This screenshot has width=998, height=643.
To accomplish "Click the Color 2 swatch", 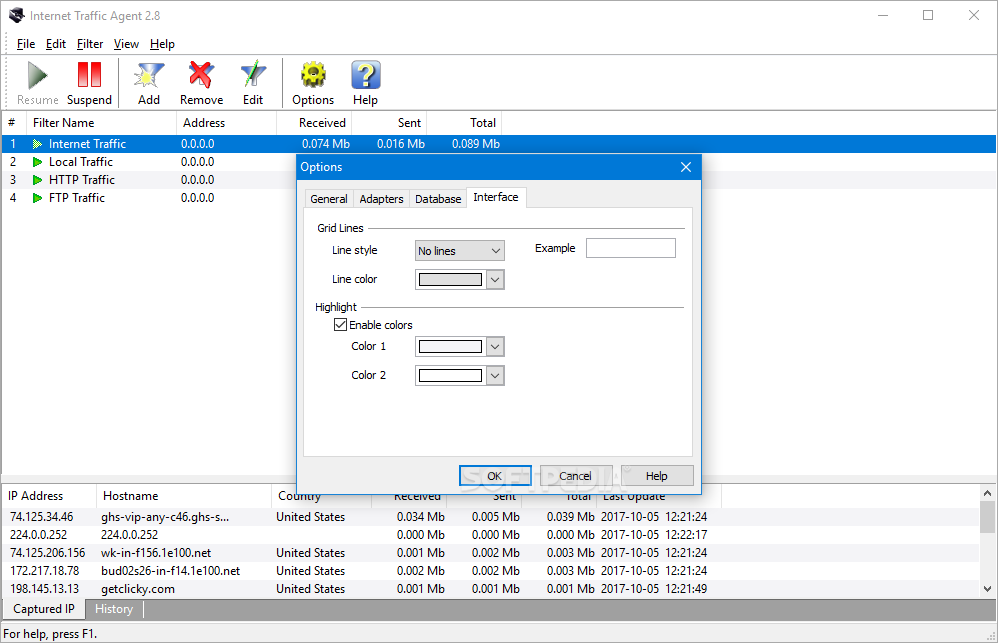I will point(451,376).
